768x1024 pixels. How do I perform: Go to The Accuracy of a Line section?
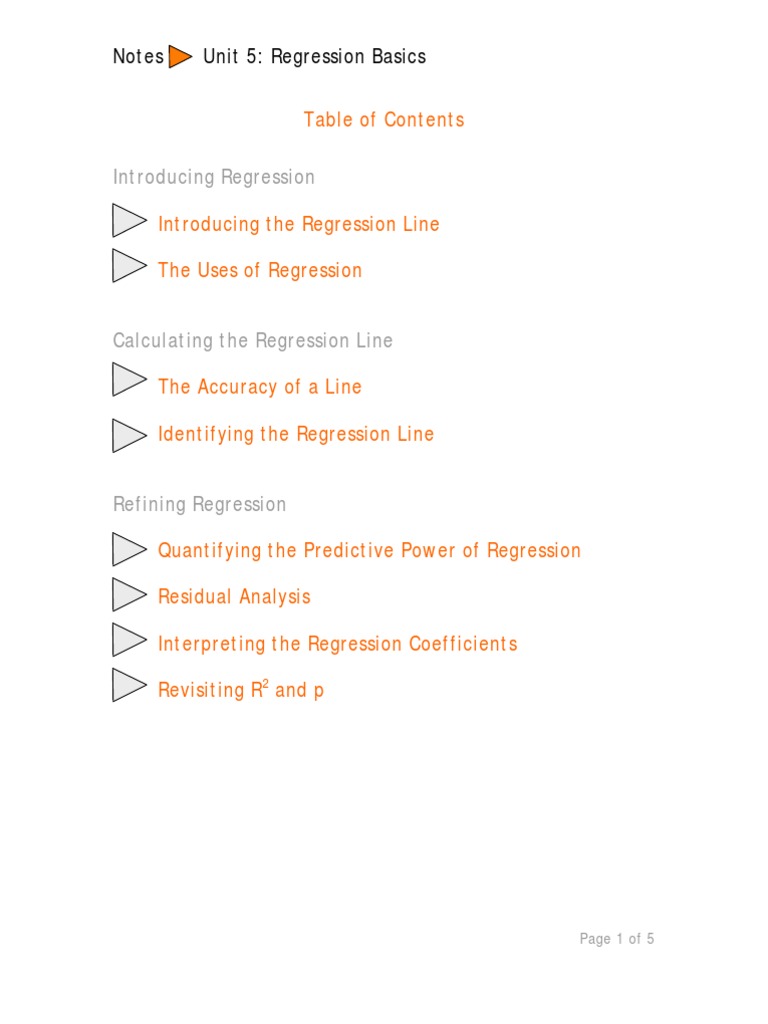click(260, 387)
